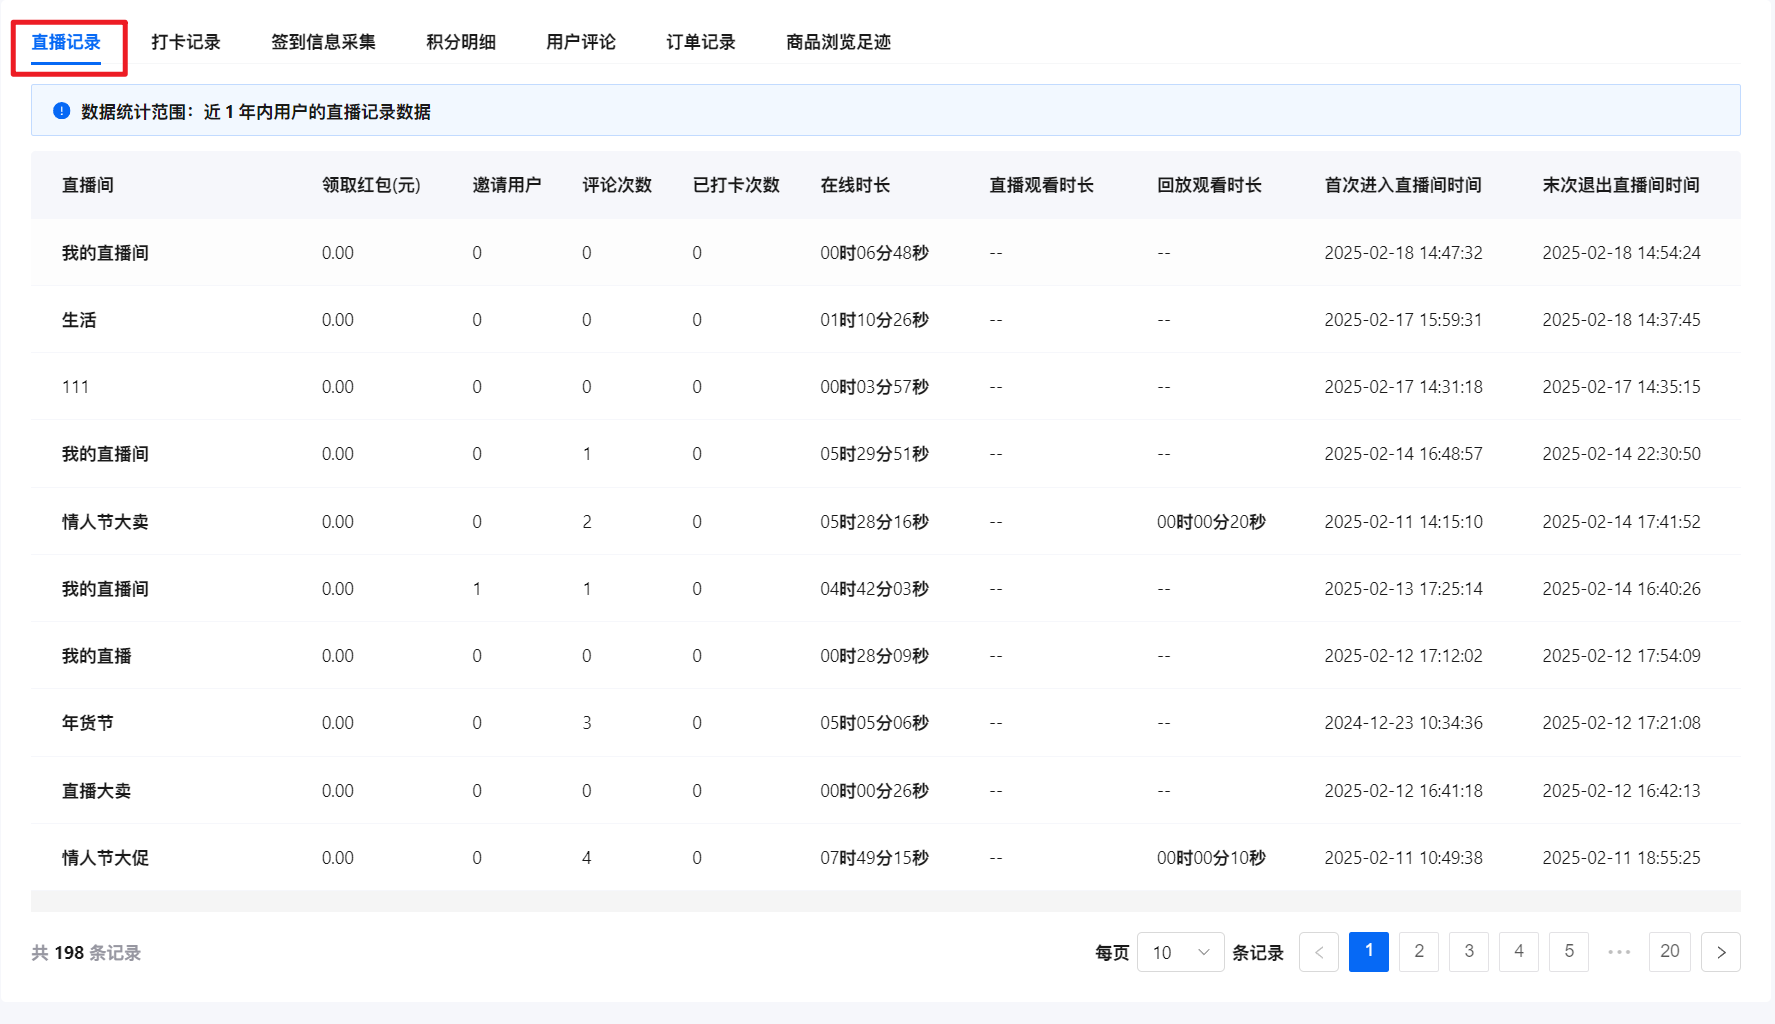The image size is (1775, 1024).
Task: Open the 10 per page dropdown
Action: [x=1180, y=952]
